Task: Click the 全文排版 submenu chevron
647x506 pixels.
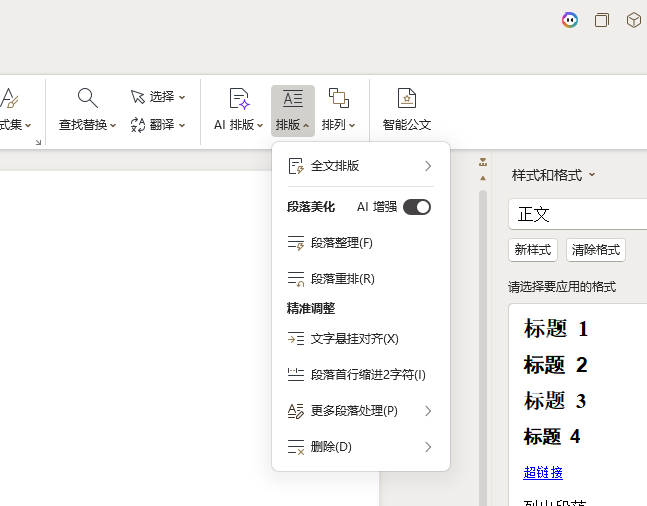Action: click(428, 166)
